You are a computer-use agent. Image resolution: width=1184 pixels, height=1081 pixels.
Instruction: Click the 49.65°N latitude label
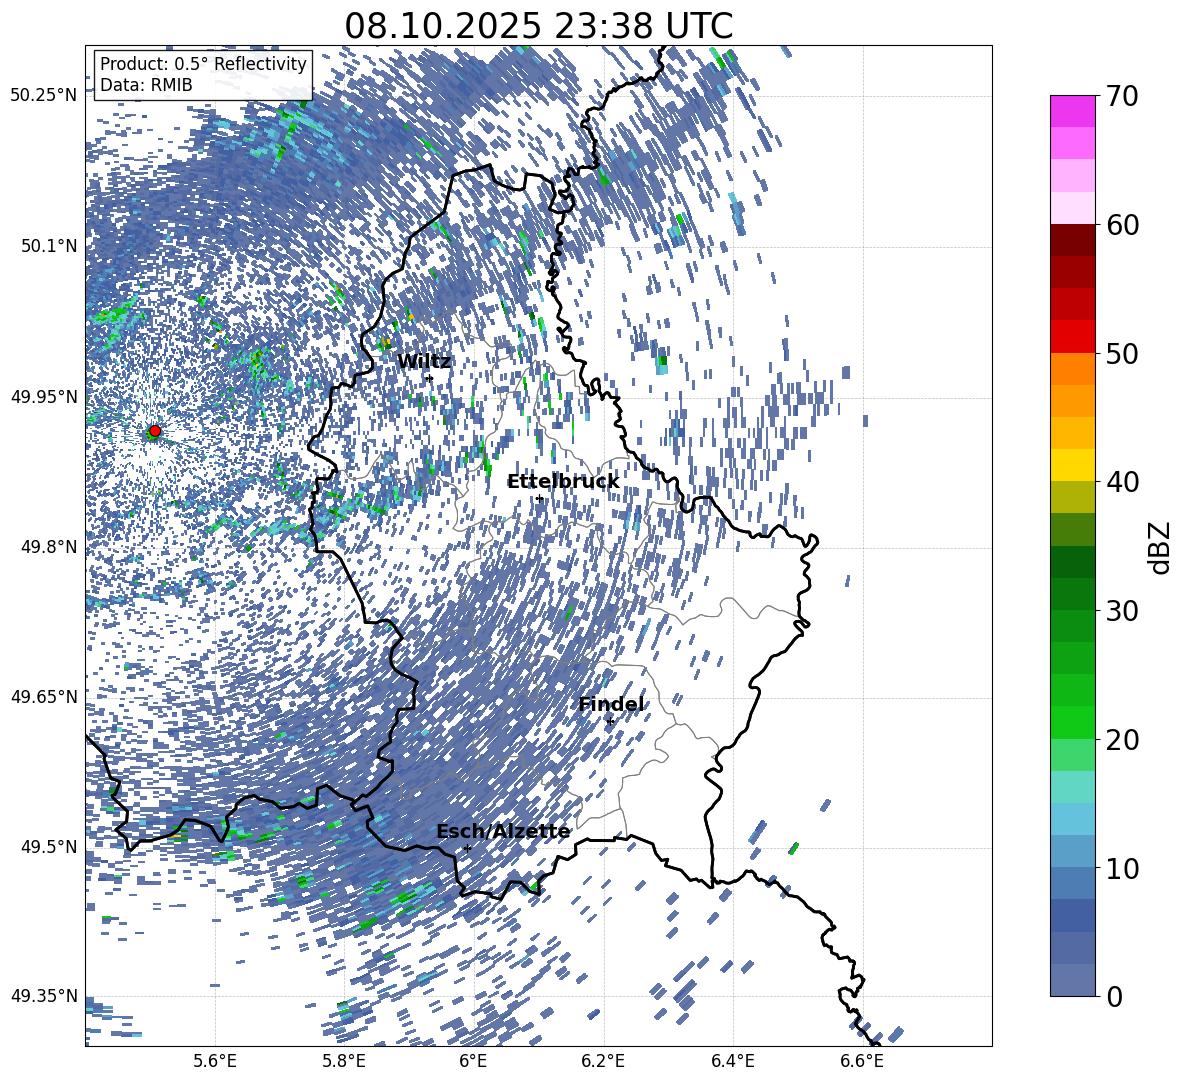(44, 697)
